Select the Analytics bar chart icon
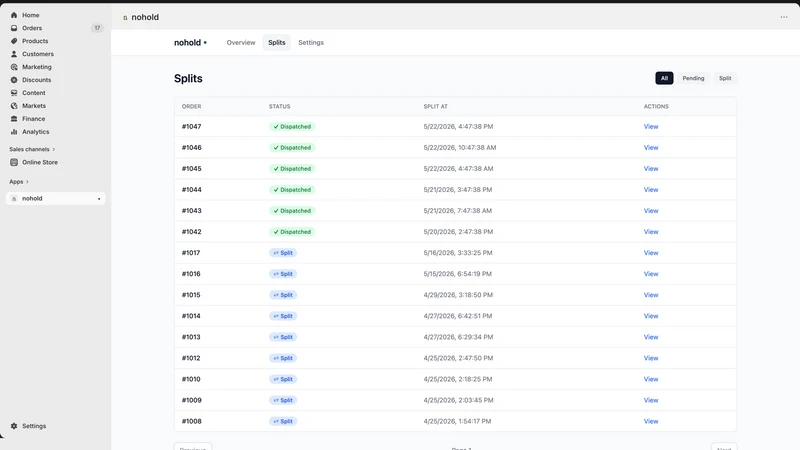Viewport: 800px width, 450px height. coord(14,132)
